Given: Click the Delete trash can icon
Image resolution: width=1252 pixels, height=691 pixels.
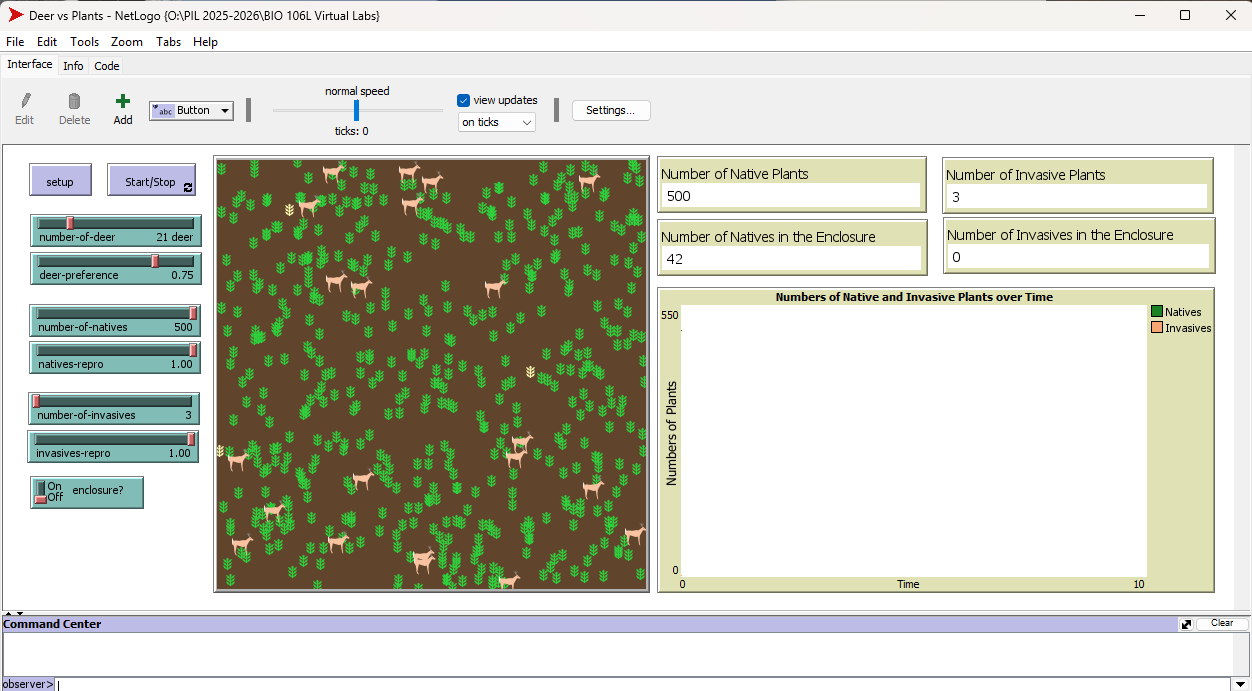Looking at the screenshot, I should (x=74, y=101).
